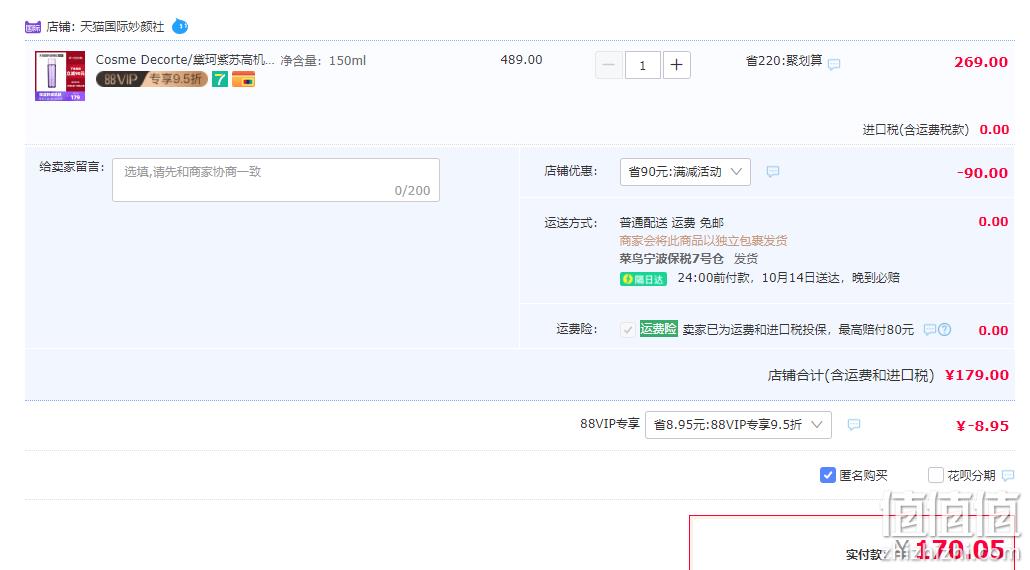
Task: Click the question mark help icon for 运费险
Action: tap(945, 330)
